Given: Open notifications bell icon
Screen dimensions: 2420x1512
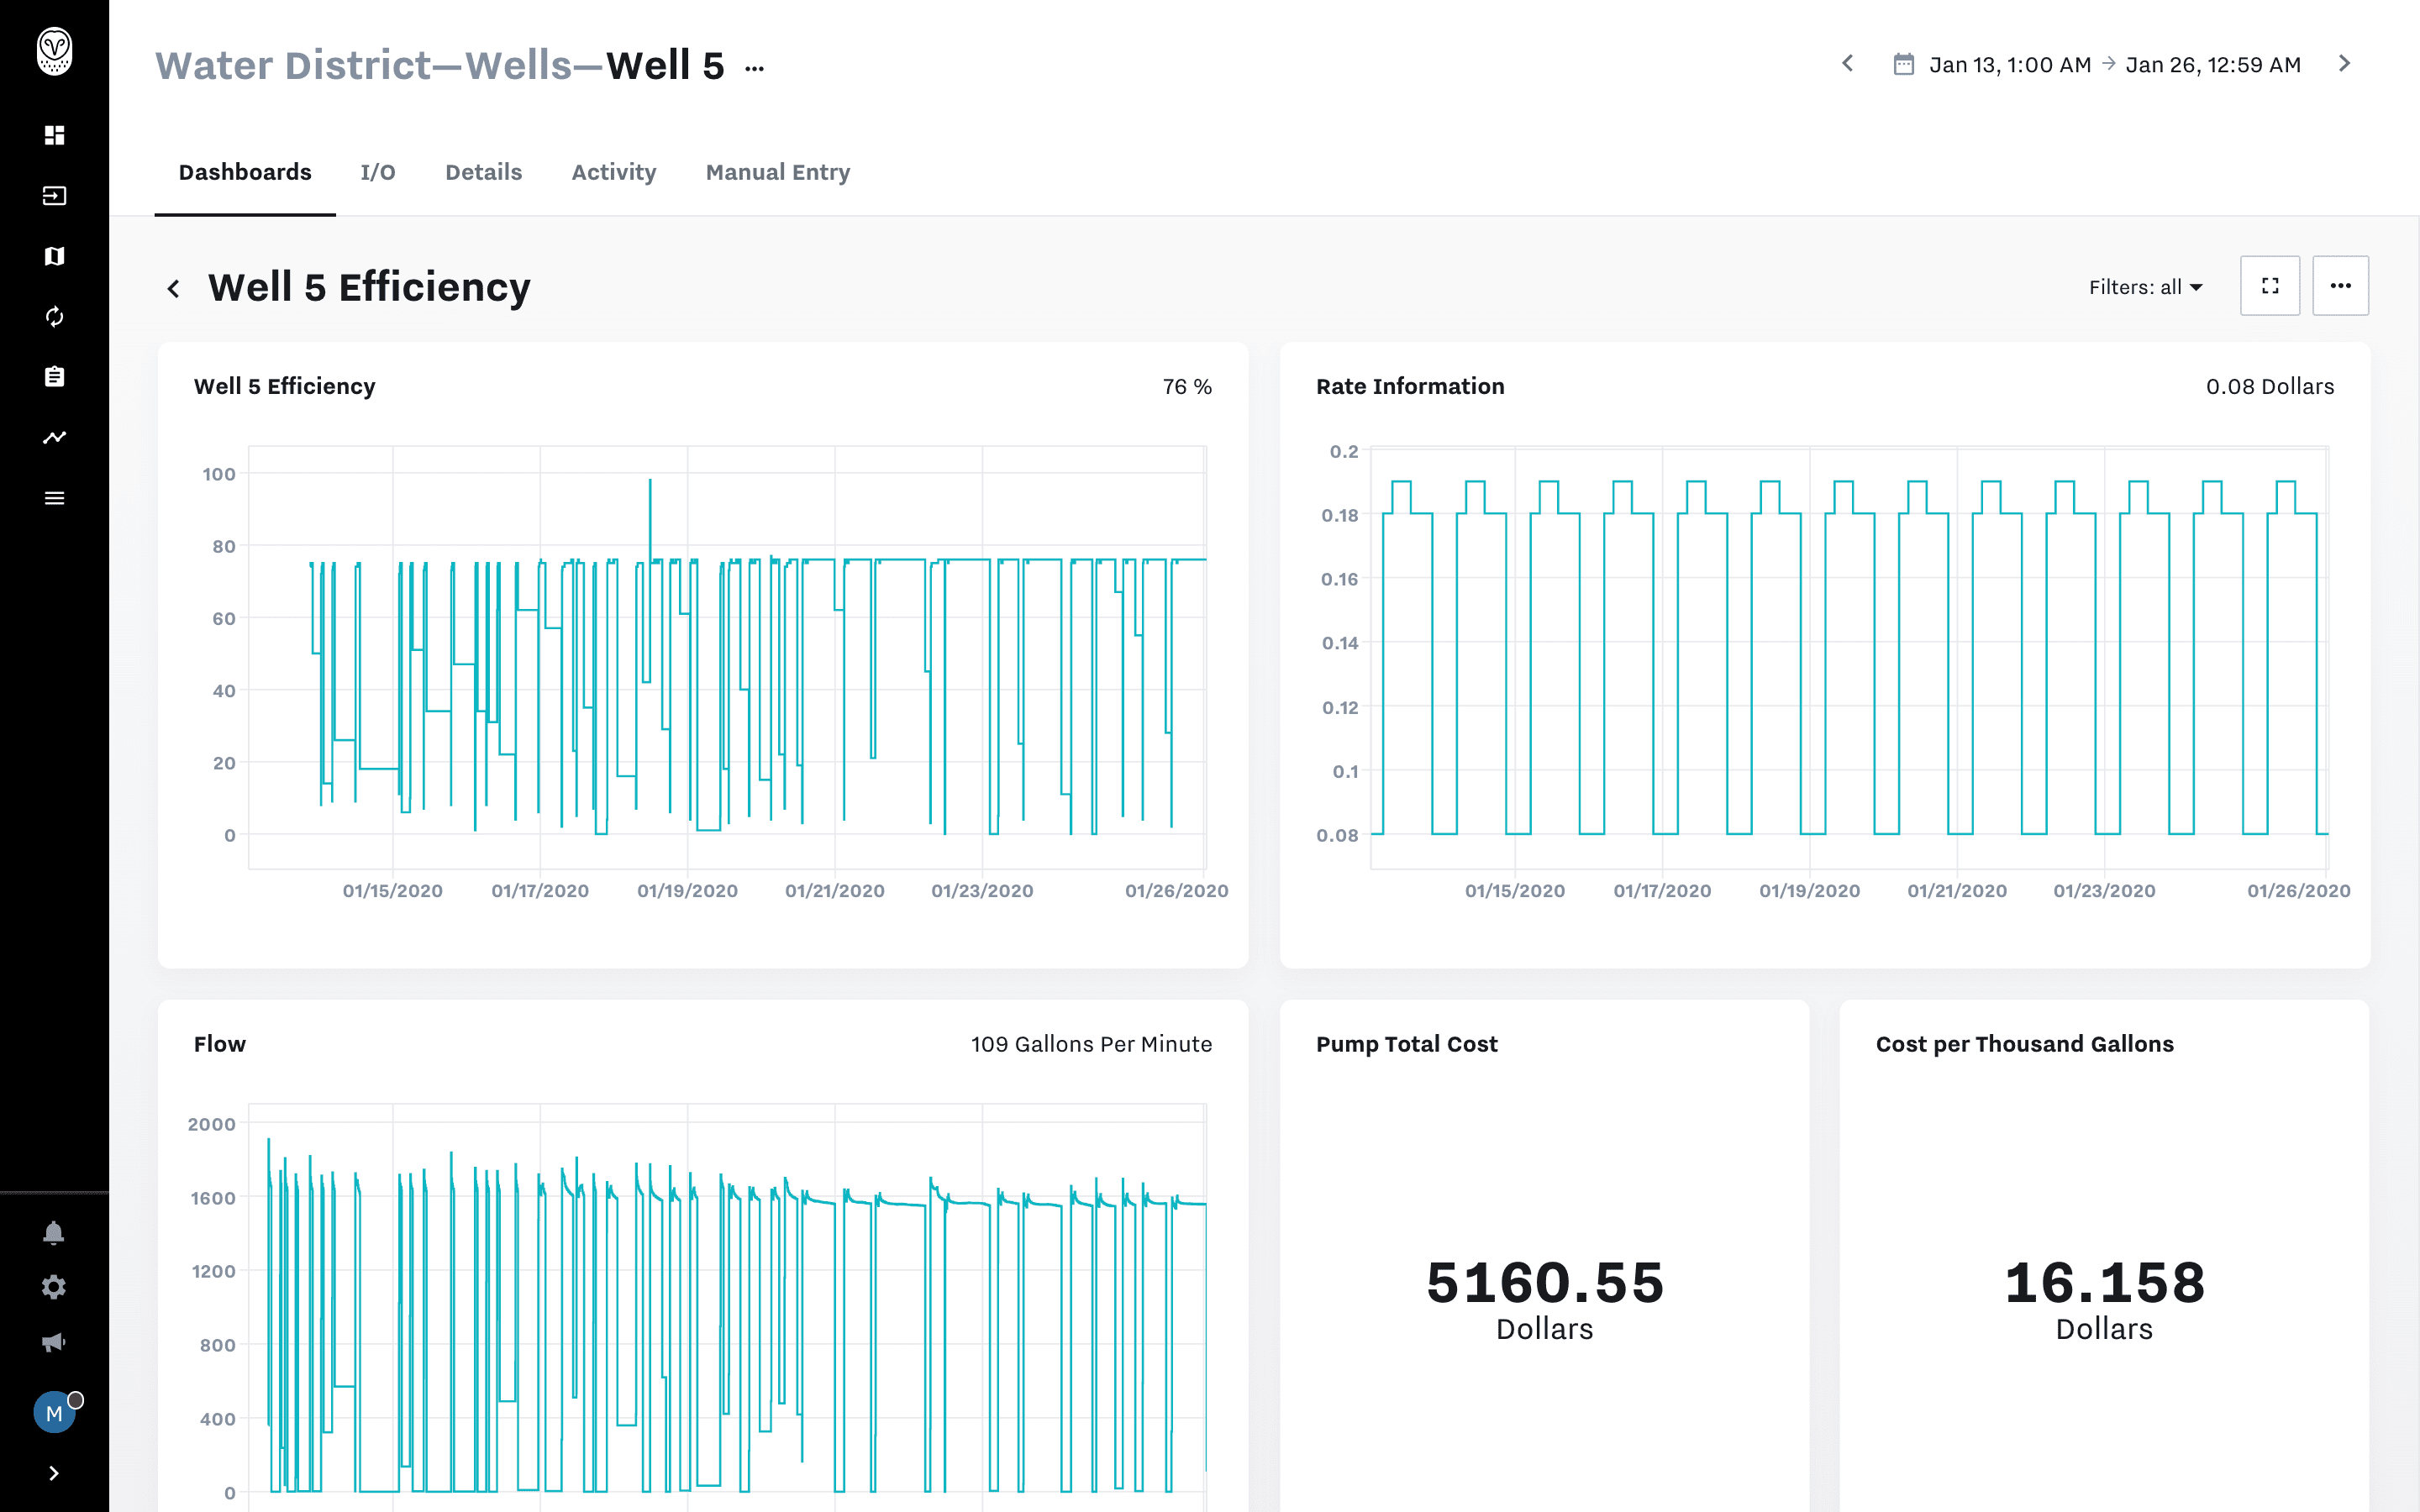Looking at the screenshot, I should coord(54,1232).
